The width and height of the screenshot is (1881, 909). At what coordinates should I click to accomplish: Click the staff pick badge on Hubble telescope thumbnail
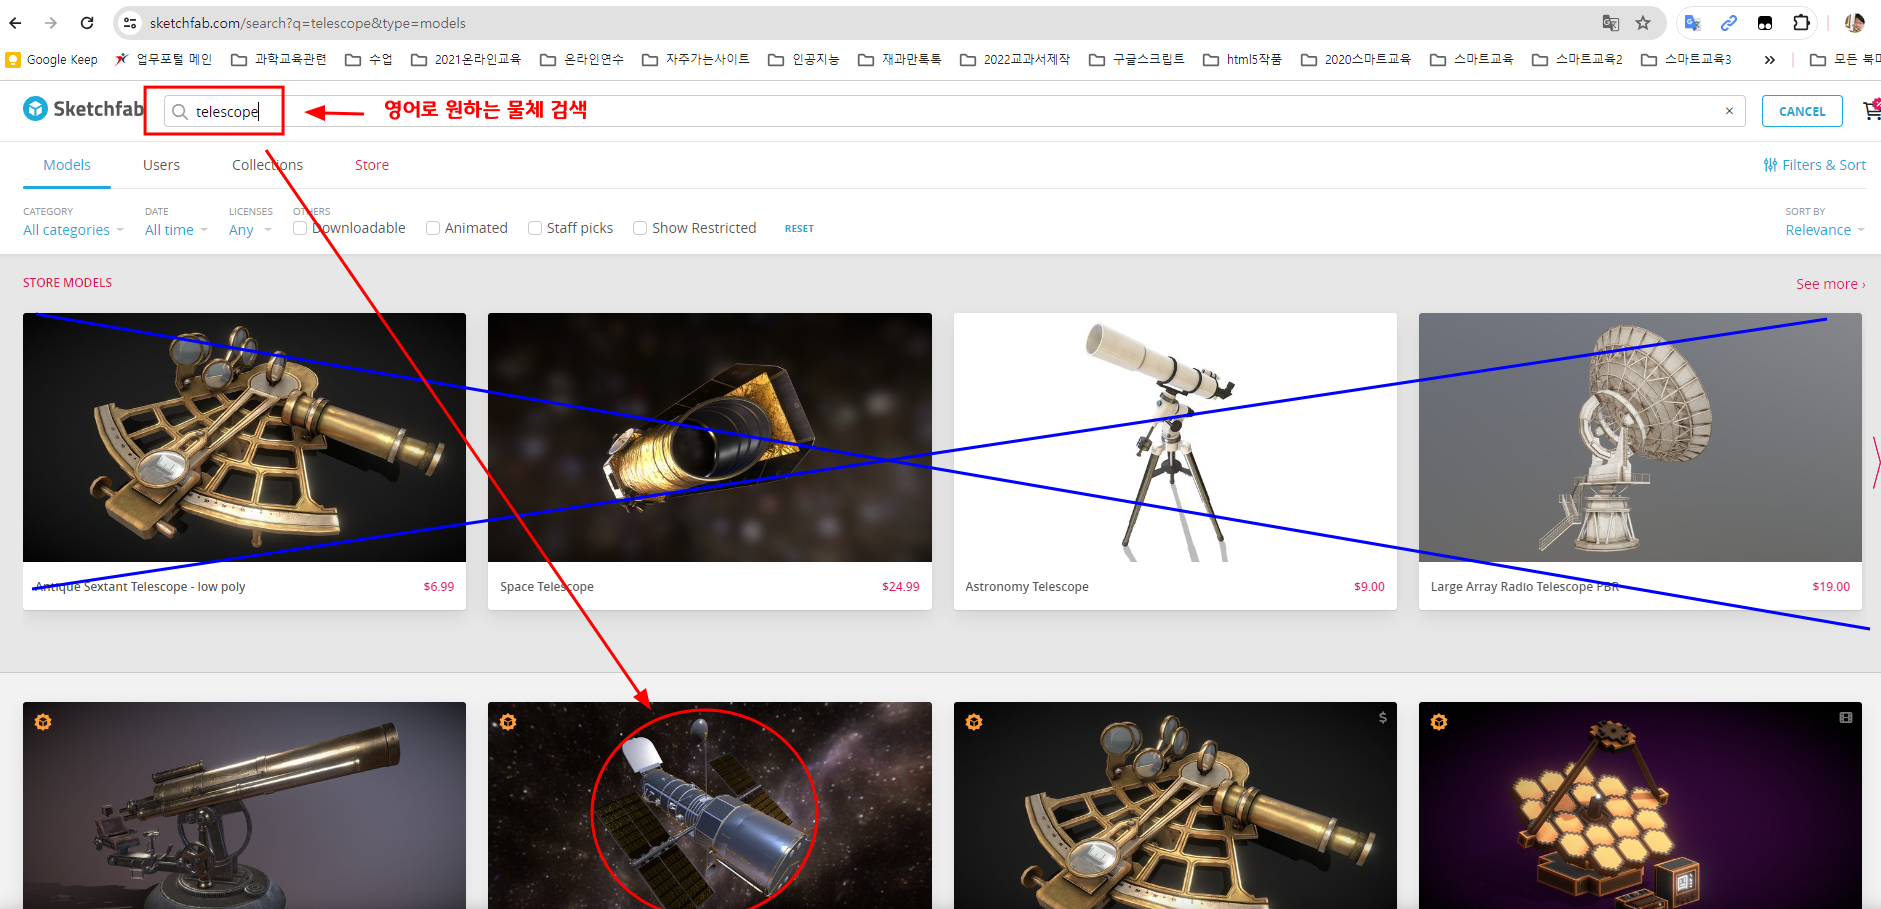tap(508, 722)
